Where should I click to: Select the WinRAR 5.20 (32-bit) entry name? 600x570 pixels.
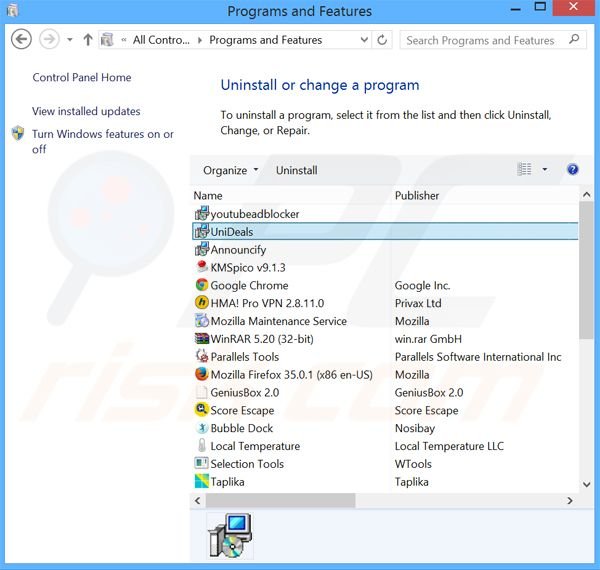262,339
